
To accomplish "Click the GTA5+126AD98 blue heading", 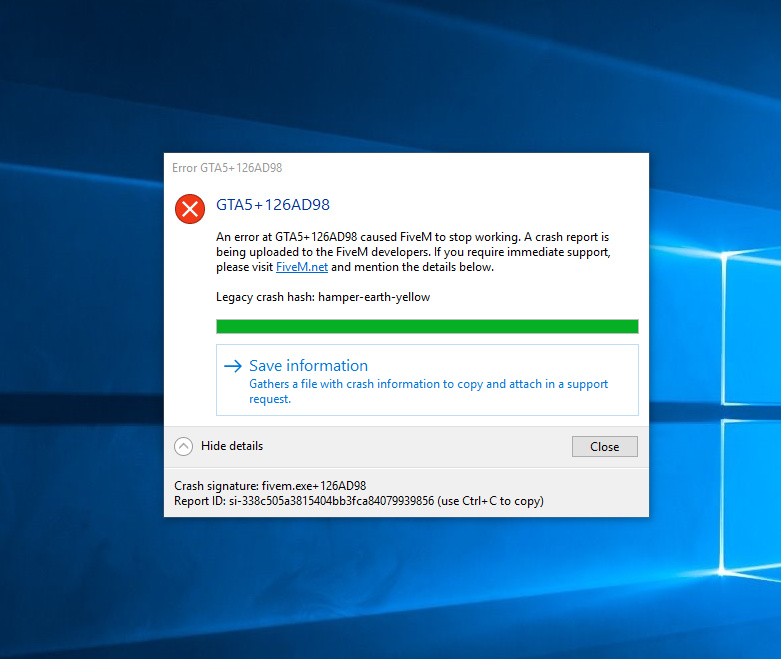I will click(x=273, y=205).
